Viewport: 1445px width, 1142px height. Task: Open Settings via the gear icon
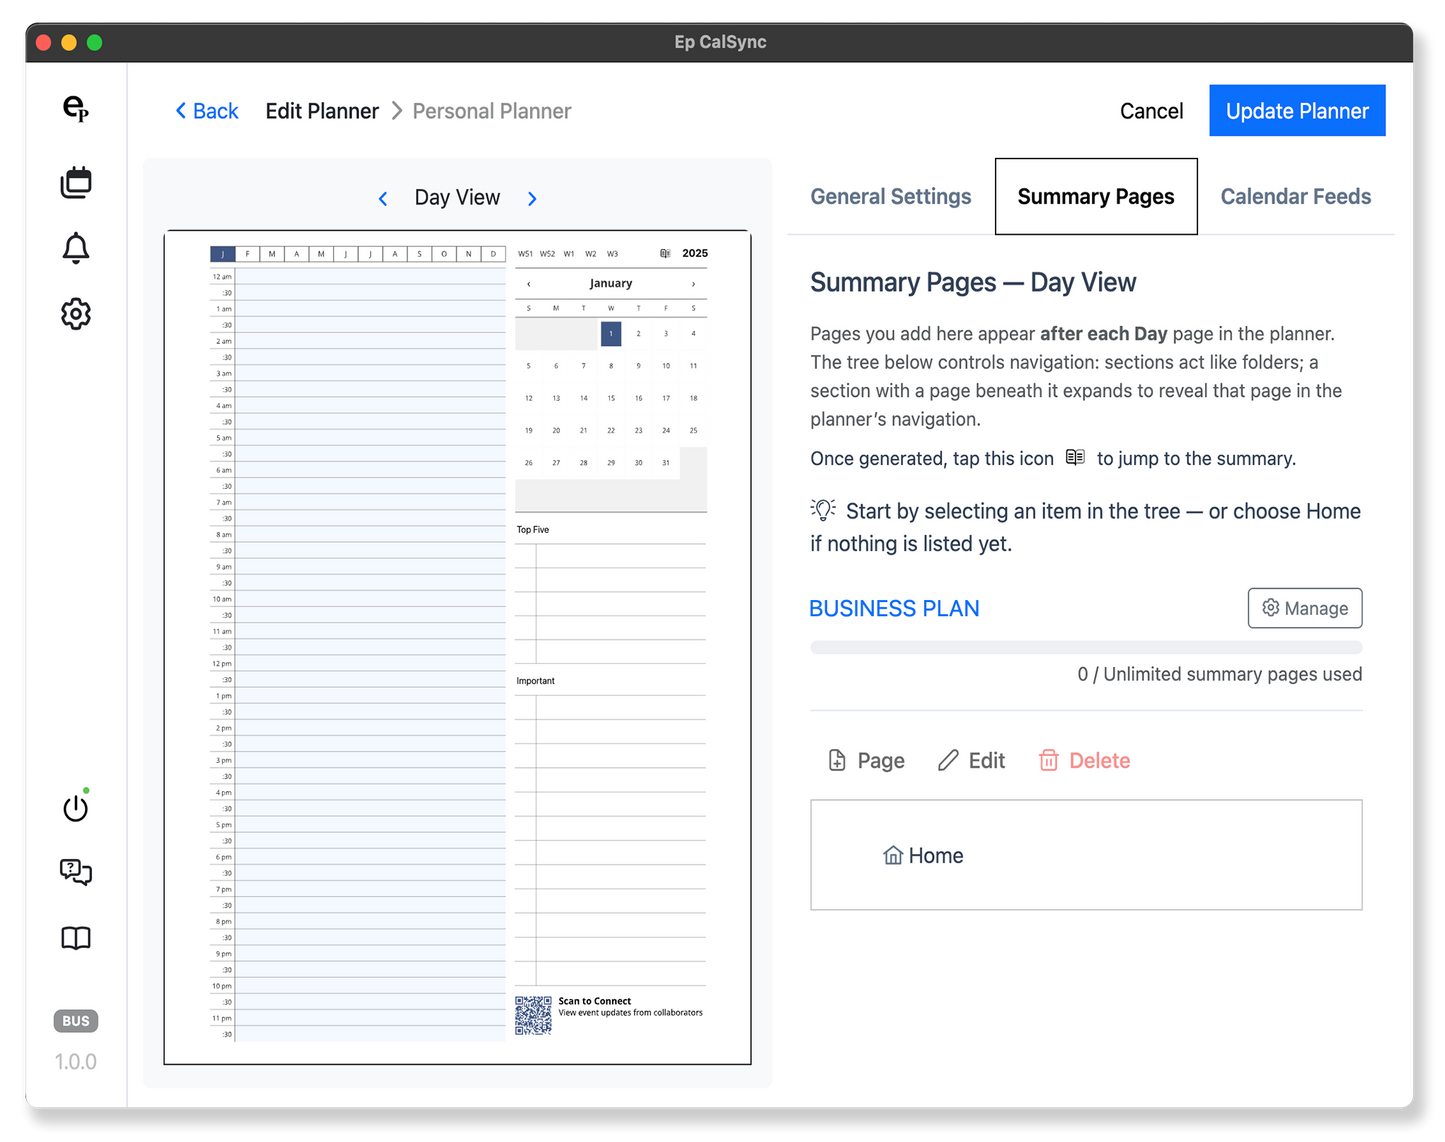[75, 313]
